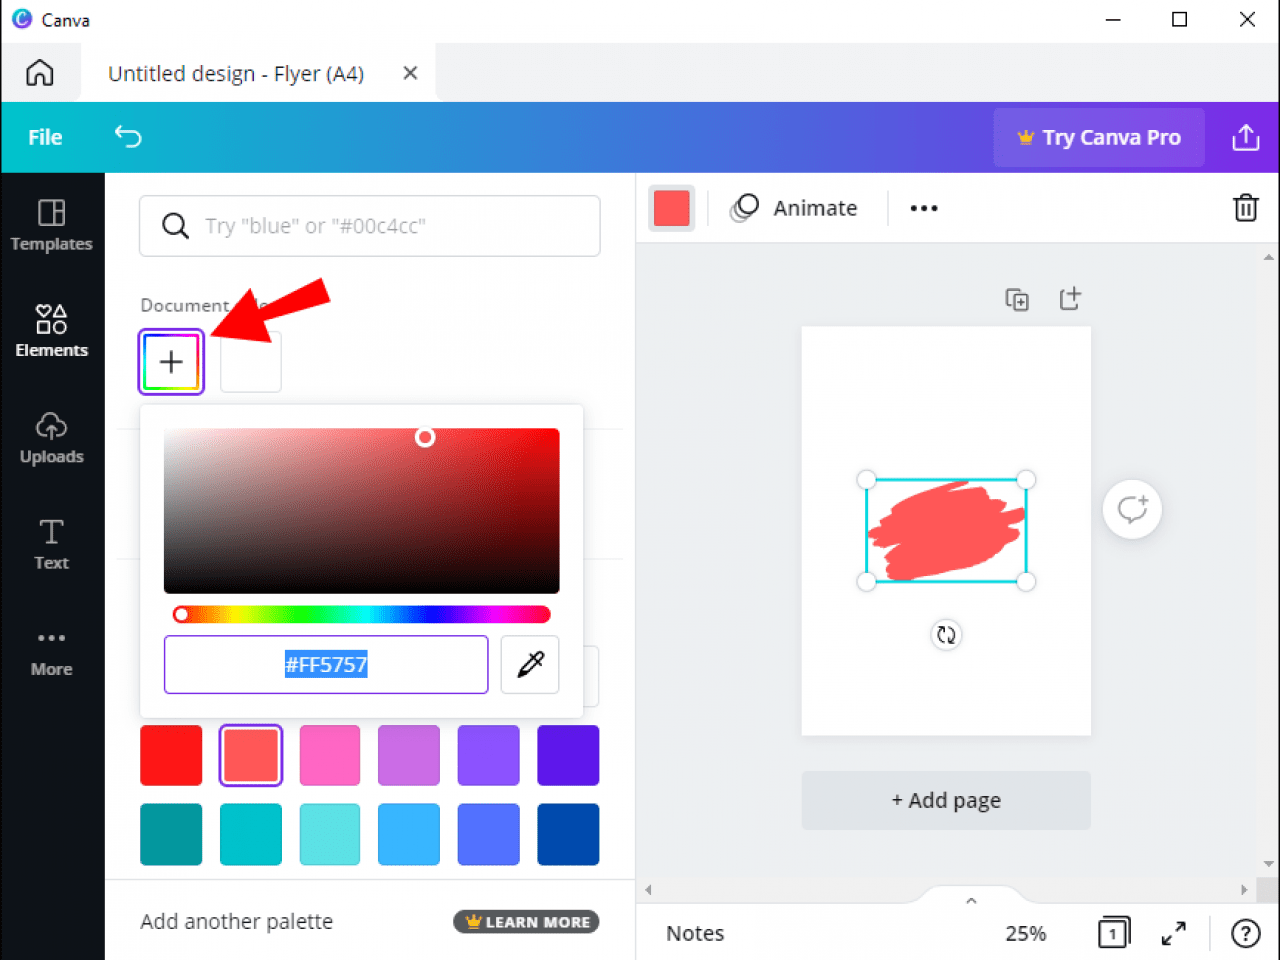The width and height of the screenshot is (1280, 960).
Task: Add a new document color plus
Action: pos(171,362)
